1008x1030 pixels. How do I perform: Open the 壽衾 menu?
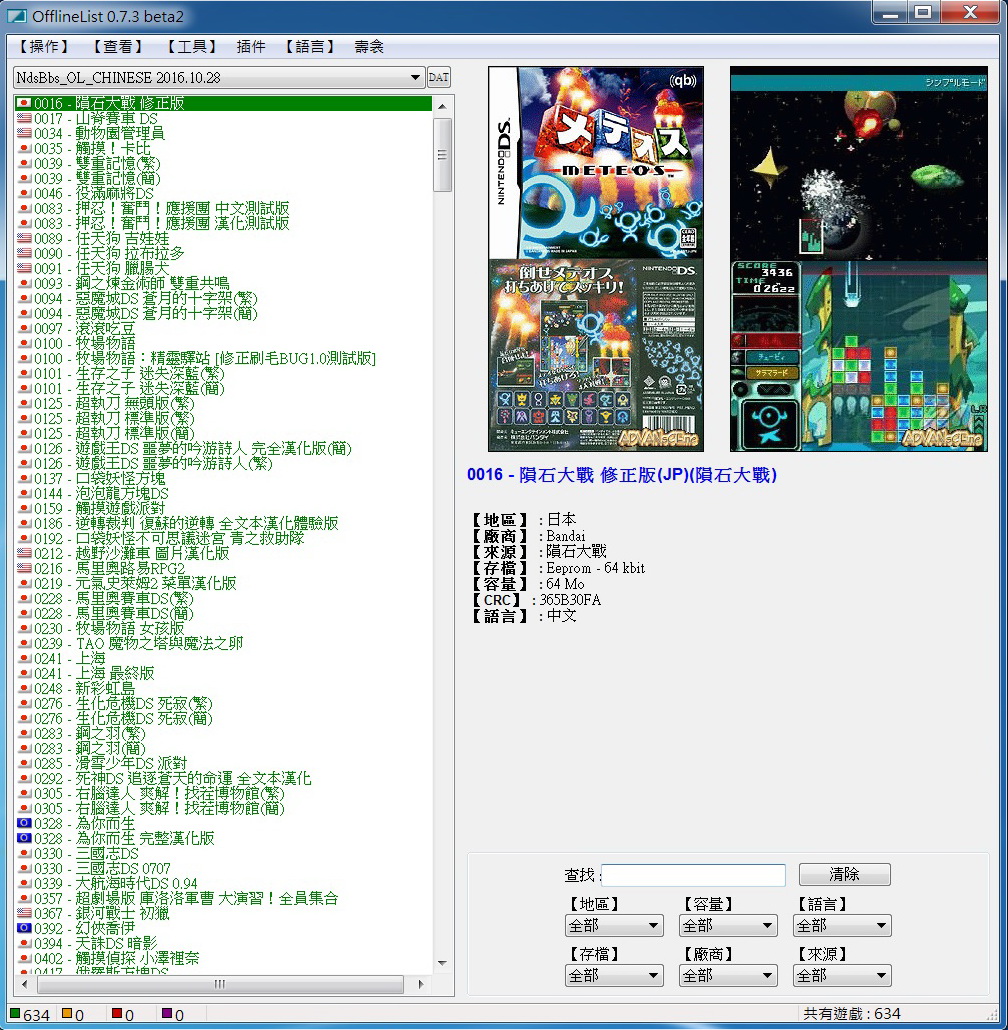click(x=369, y=47)
